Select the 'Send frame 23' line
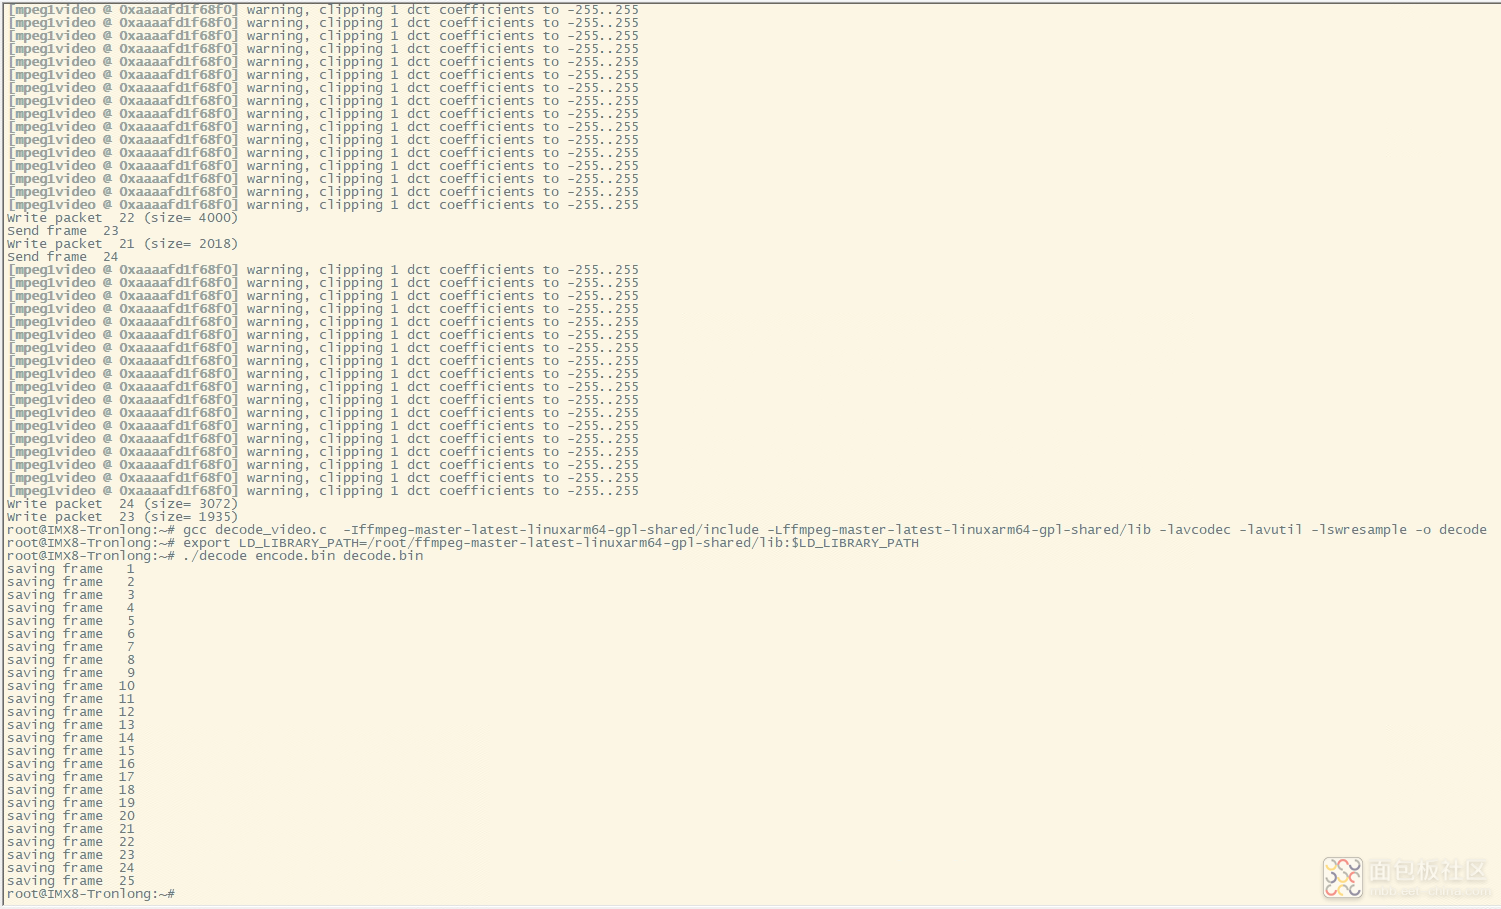This screenshot has width=1501, height=909. pos(63,231)
